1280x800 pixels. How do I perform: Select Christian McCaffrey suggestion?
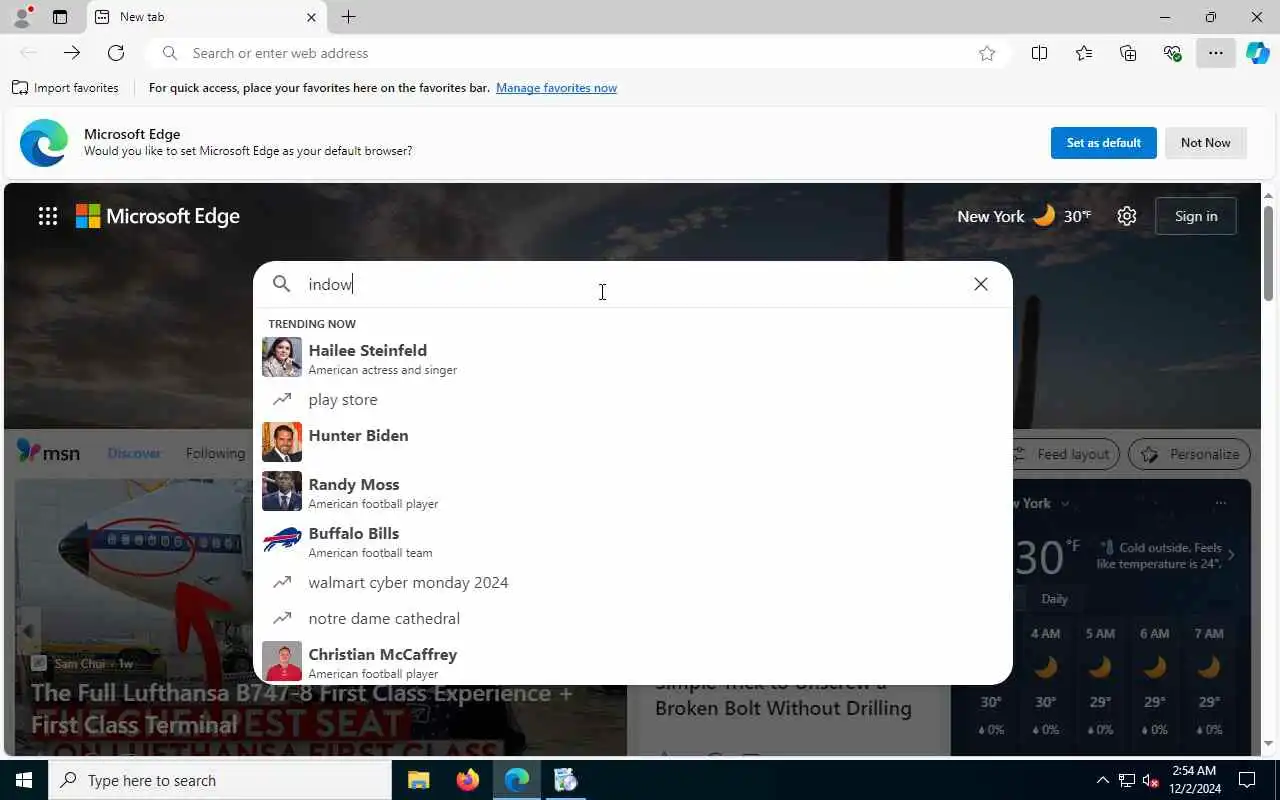[632, 662]
